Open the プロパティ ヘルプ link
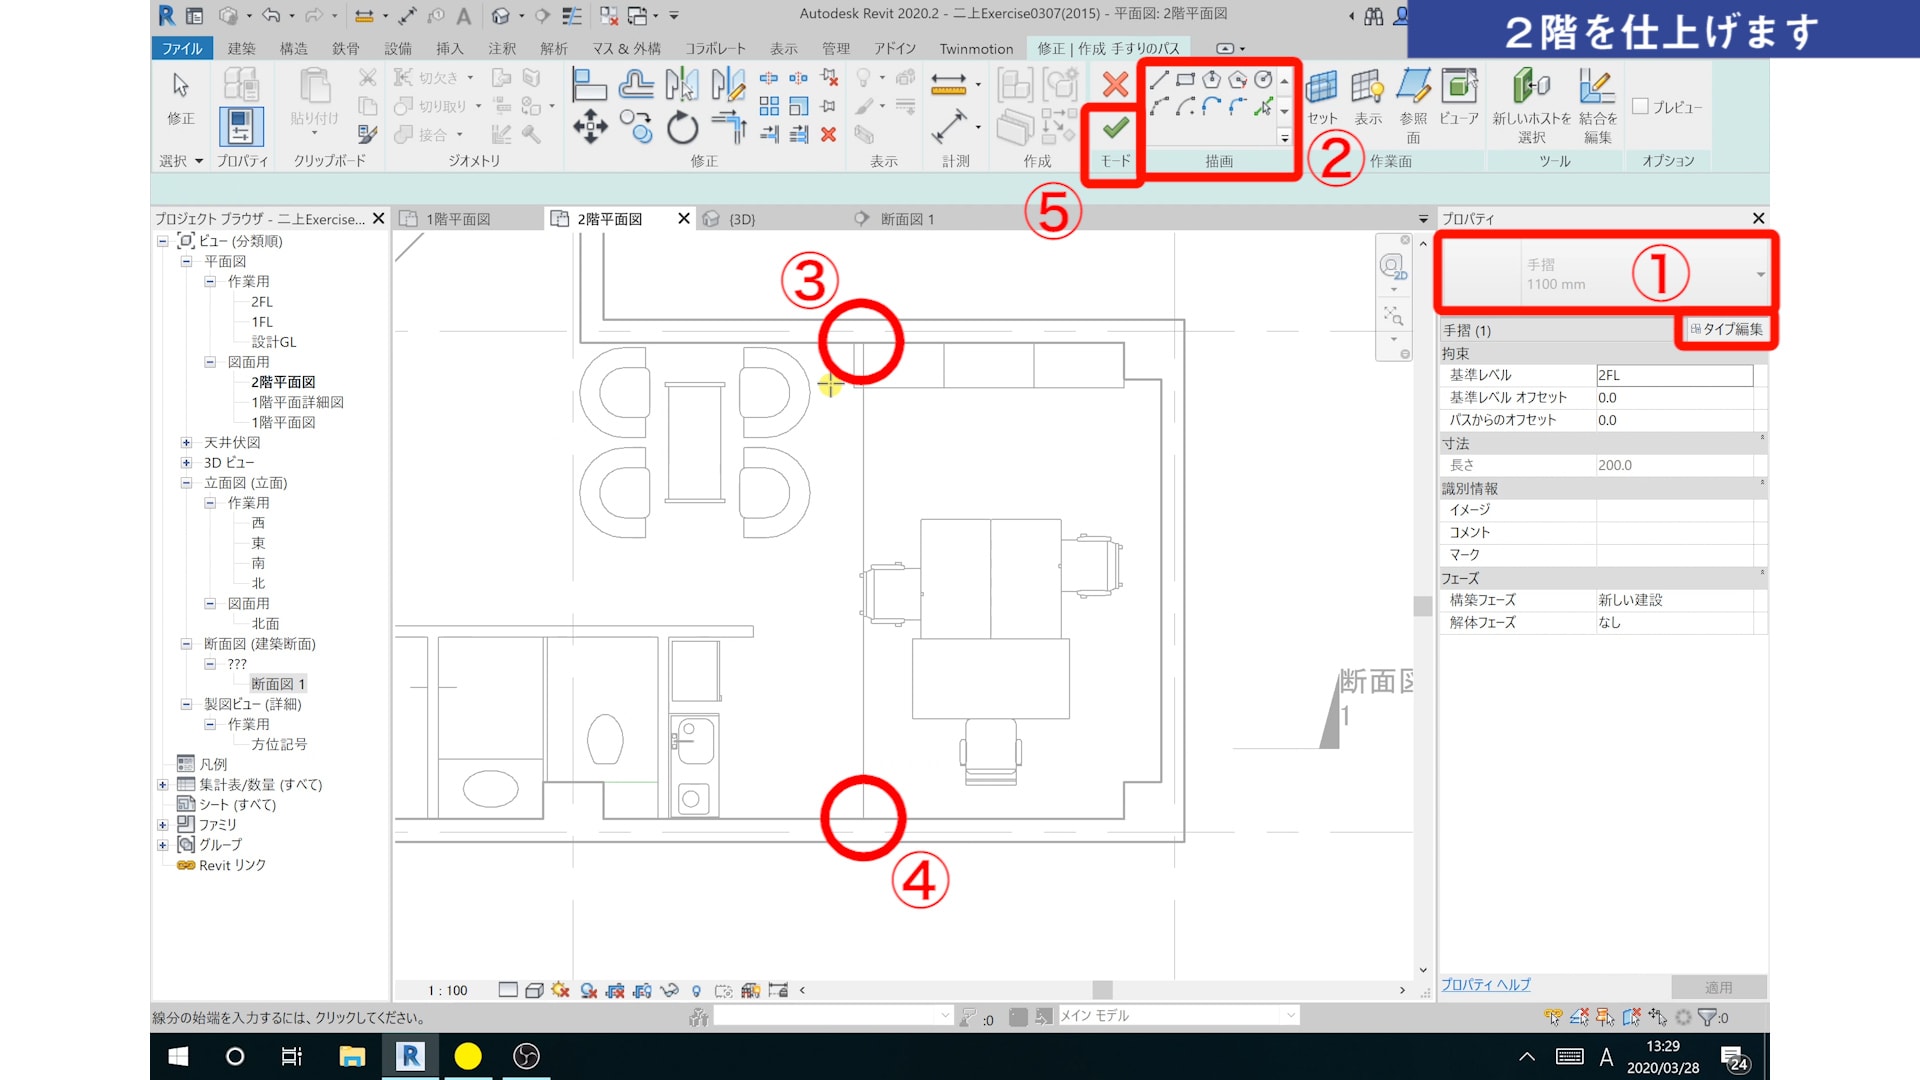 click(1485, 985)
